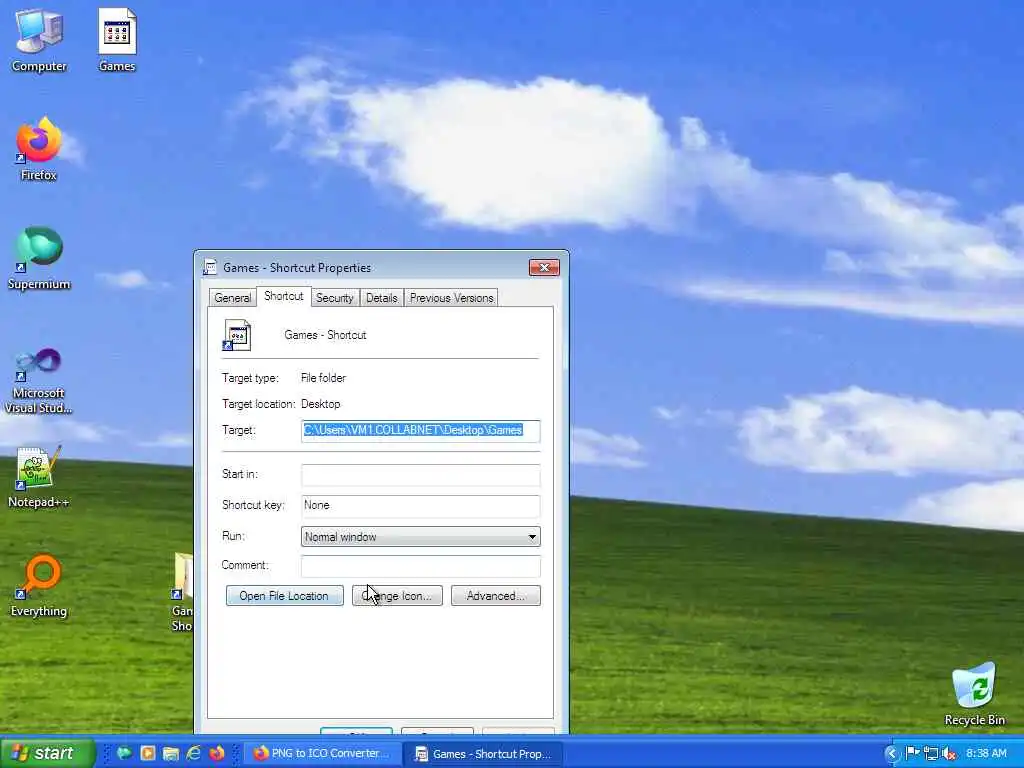Open the Everything search shortcut
1024x768 pixels.
coord(39,586)
